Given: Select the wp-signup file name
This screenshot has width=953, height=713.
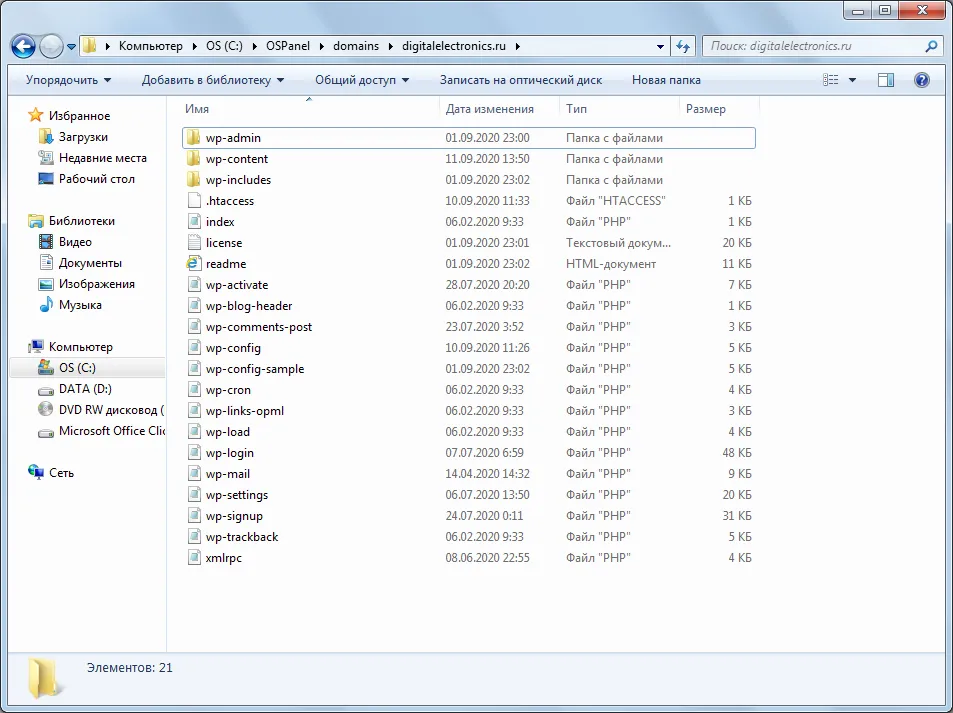Looking at the screenshot, I should [234, 516].
